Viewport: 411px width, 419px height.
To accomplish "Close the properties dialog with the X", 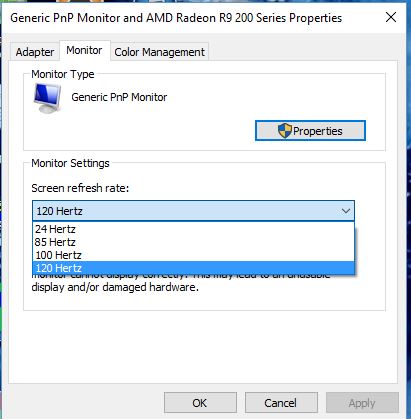I will coord(391,17).
